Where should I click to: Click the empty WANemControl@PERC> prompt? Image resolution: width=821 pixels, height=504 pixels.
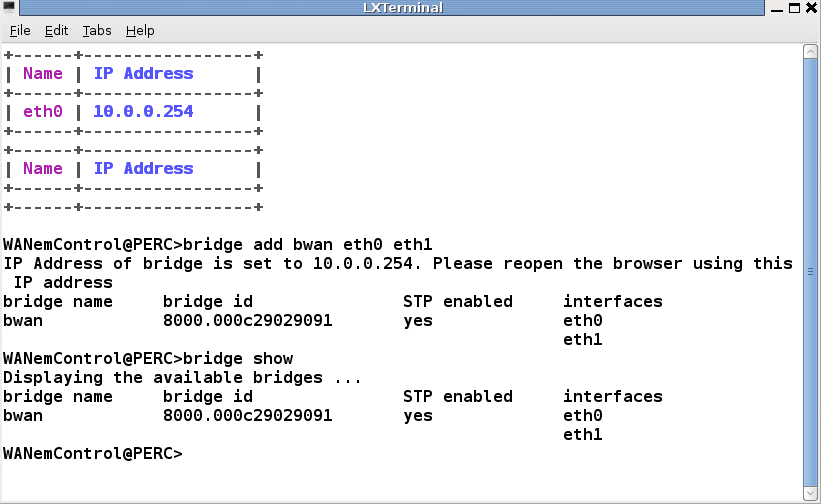coord(93,453)
